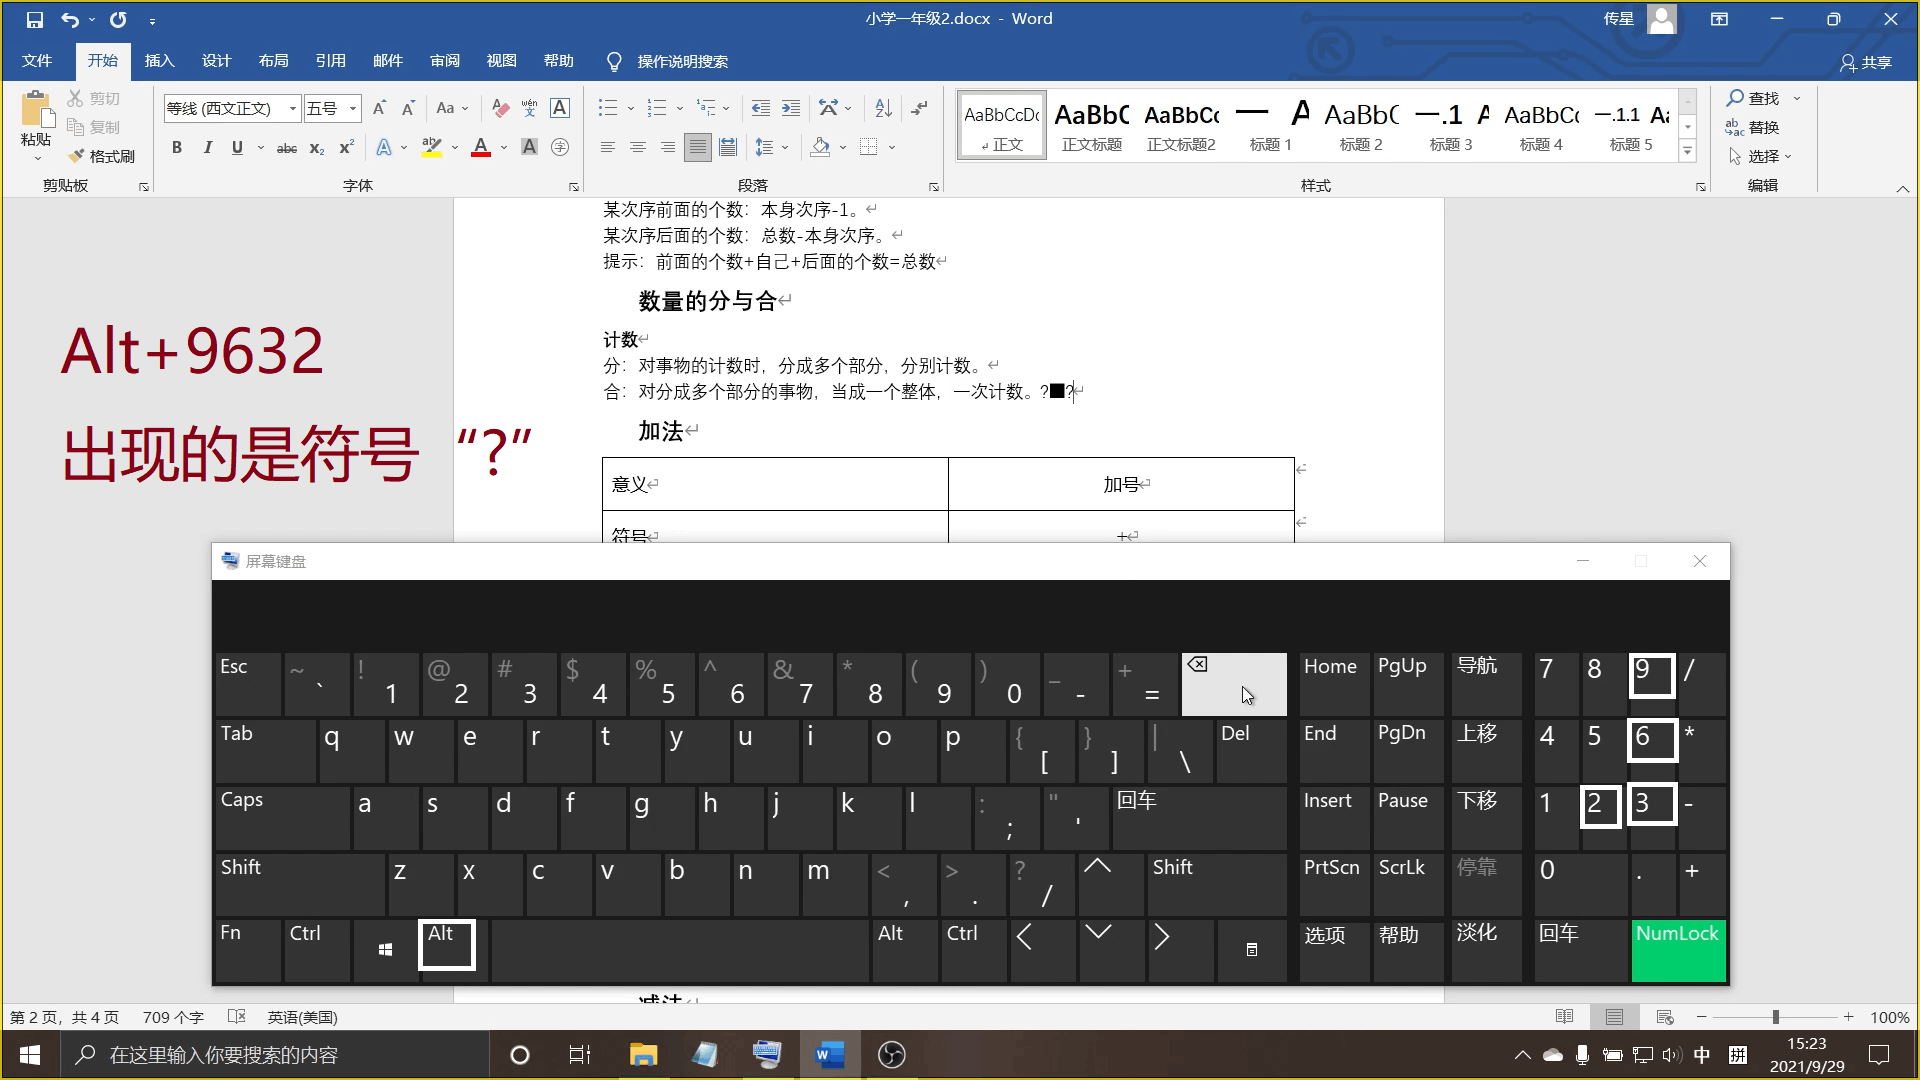
Task: Open the Font dialog launcher
Action: pyautogui.click(x=574, y=187)
